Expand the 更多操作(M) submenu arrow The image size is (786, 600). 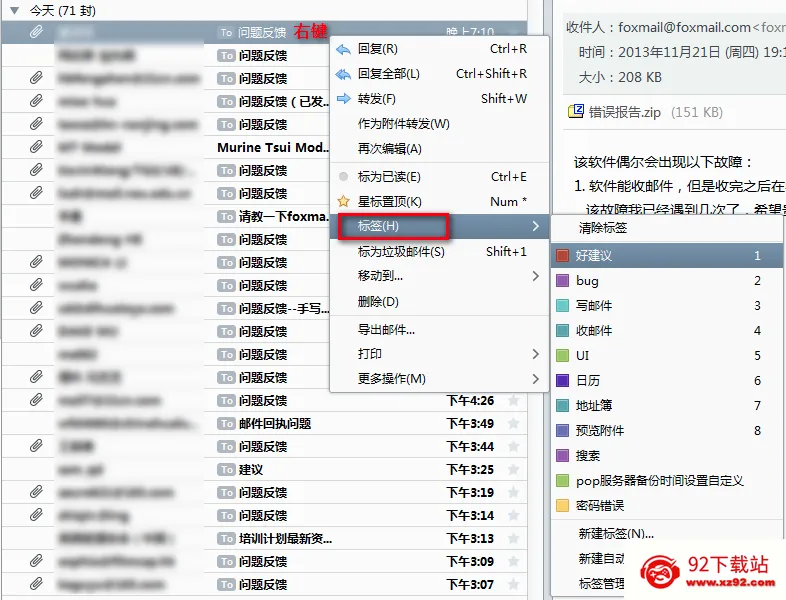(x=535, y=378)
